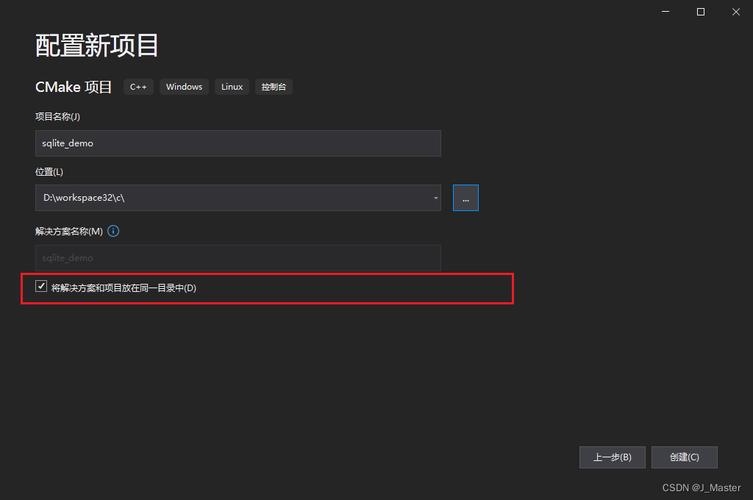Click the 项目名称 field containing sqlite_demo
This screenshot has width=753, height=500.
click(x=237, y=143)
